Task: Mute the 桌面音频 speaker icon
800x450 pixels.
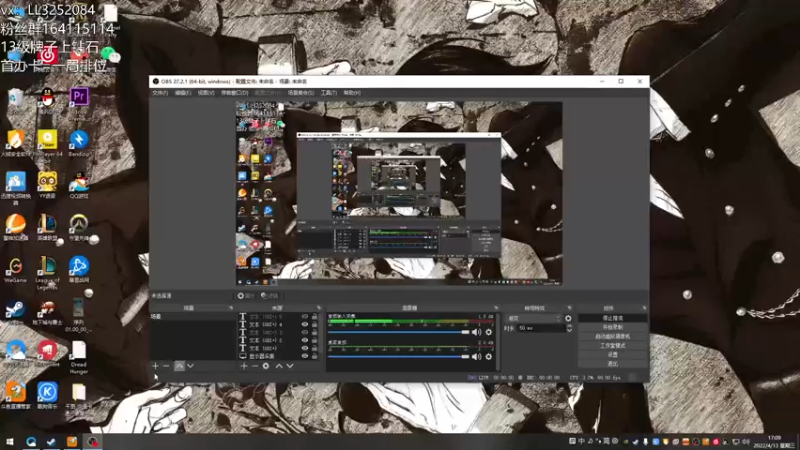Action: (477, 357)
